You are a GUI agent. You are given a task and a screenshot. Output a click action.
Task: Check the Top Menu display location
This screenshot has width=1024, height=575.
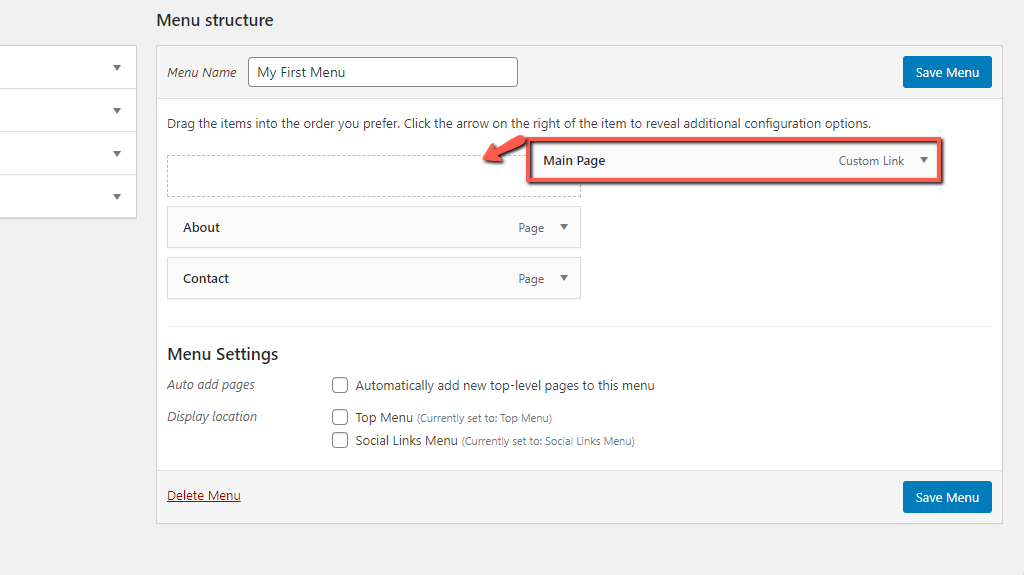[x=340, y=417]
